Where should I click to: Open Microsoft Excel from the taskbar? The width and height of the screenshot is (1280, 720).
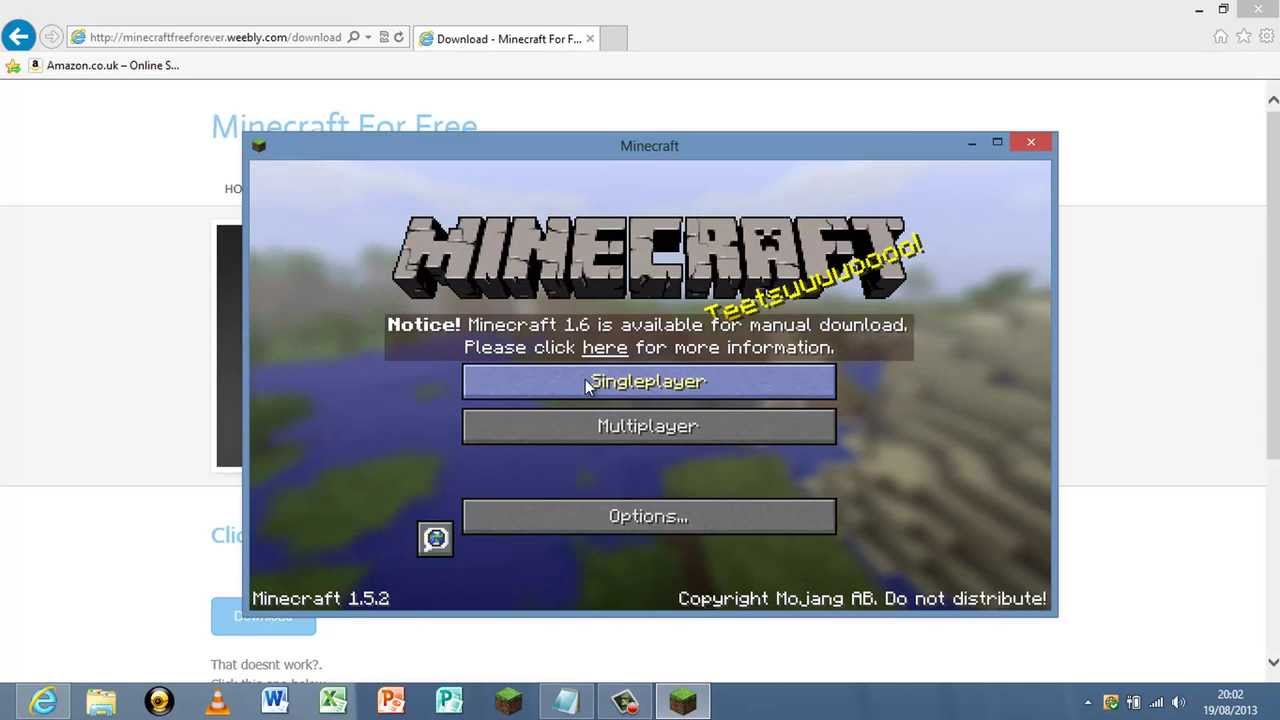(x=333, y=701)
